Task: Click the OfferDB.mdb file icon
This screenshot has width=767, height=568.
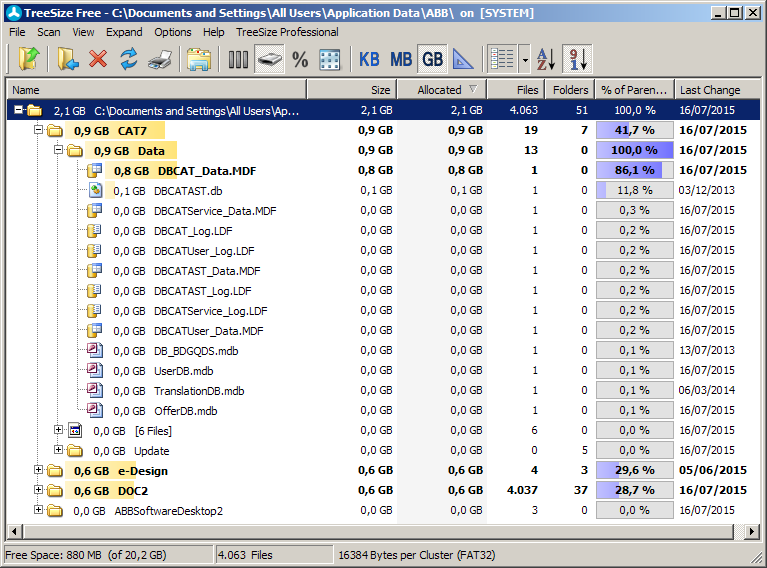Action: tap(95, 410)
